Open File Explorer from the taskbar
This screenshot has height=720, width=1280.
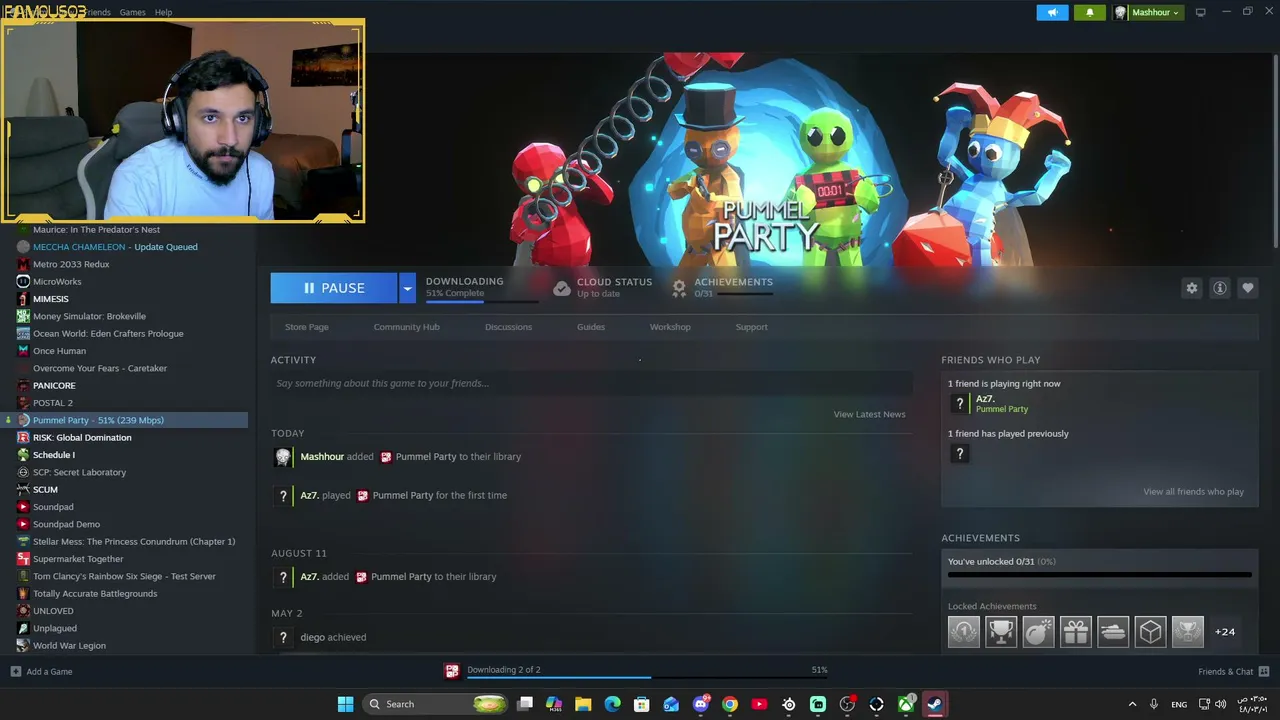pos(583,704)
